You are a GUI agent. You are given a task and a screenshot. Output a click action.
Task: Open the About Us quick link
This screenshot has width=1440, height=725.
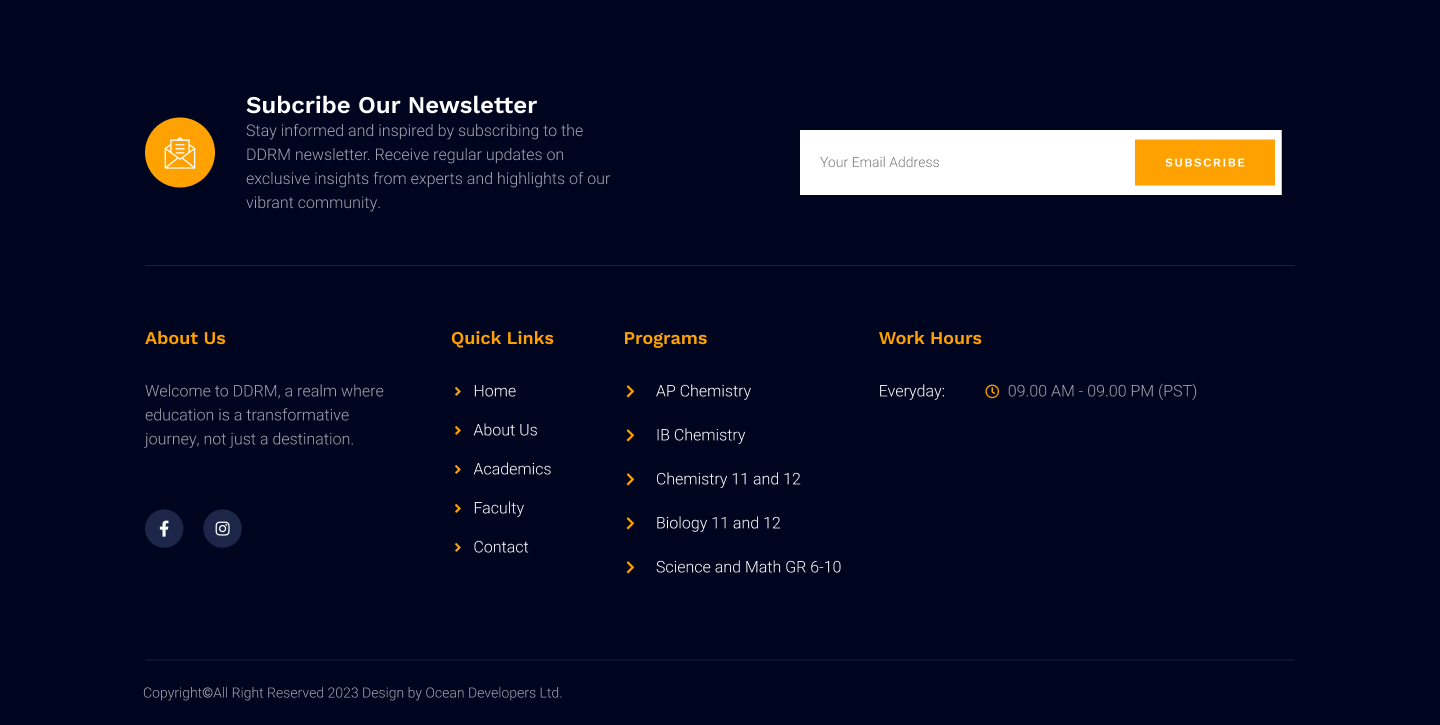(x=505, y=430)
